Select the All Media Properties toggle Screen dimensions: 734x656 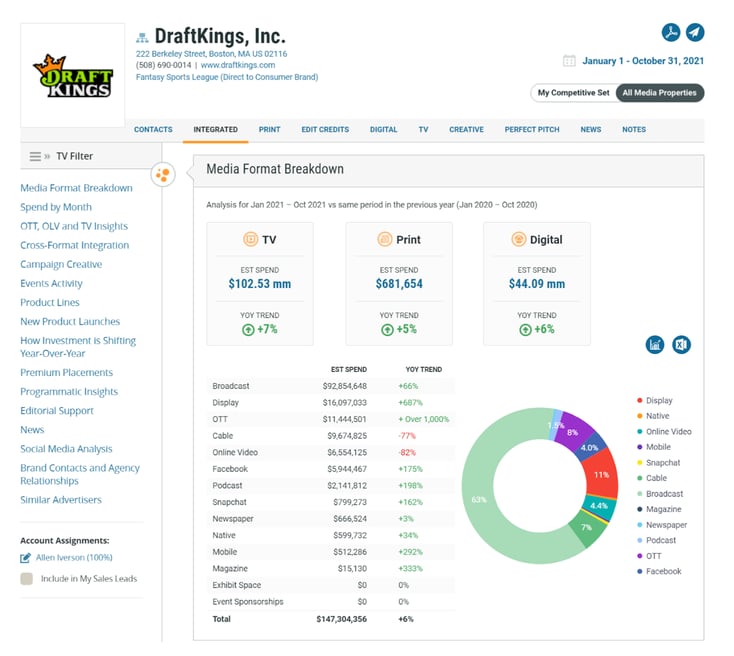pos(660,93)
